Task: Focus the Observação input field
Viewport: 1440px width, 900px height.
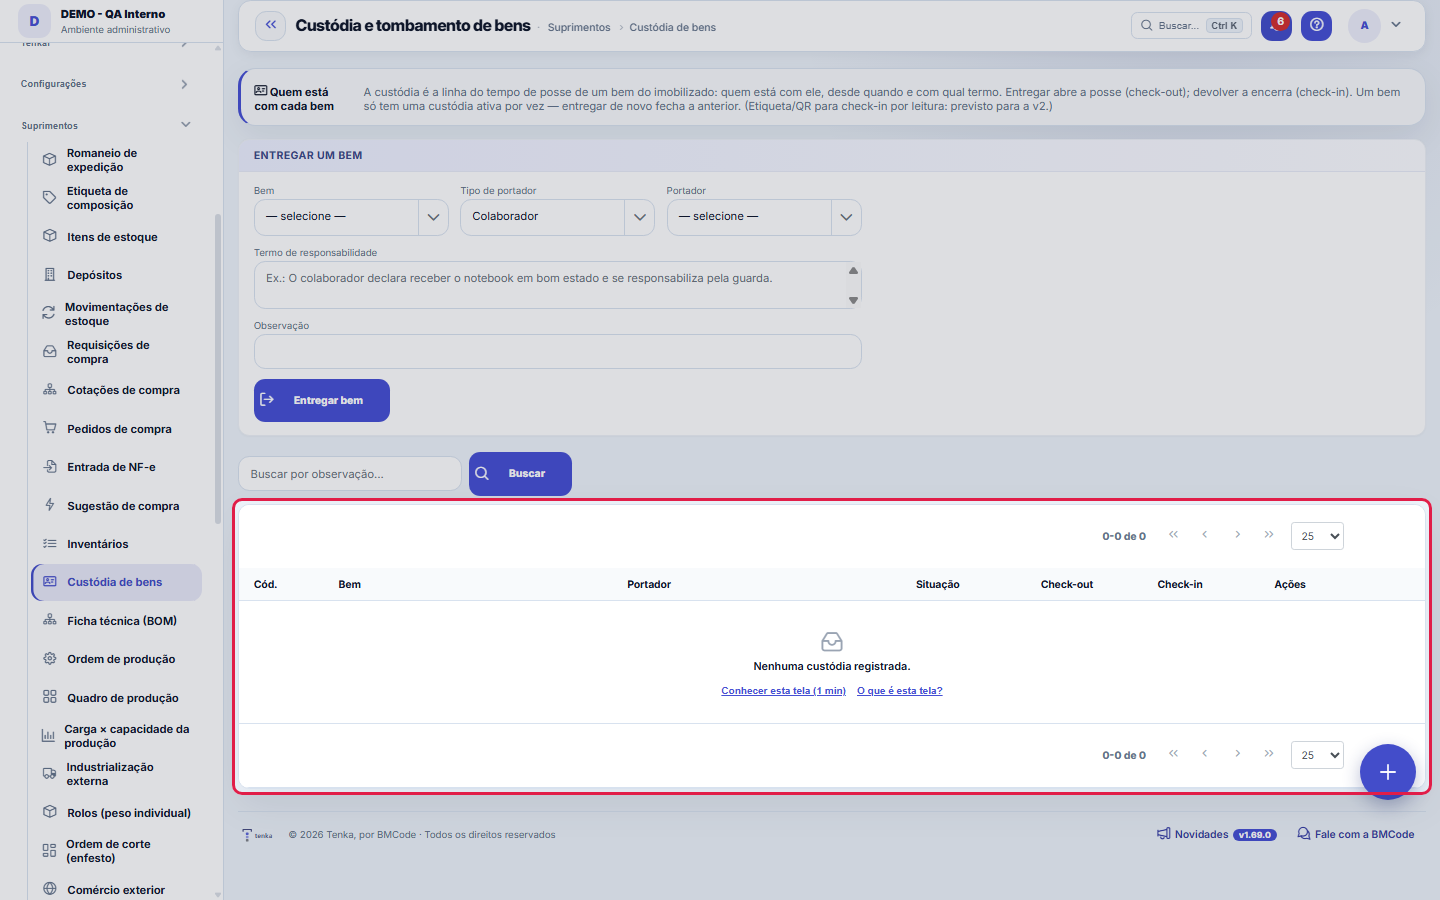Action: coord(557,351)
